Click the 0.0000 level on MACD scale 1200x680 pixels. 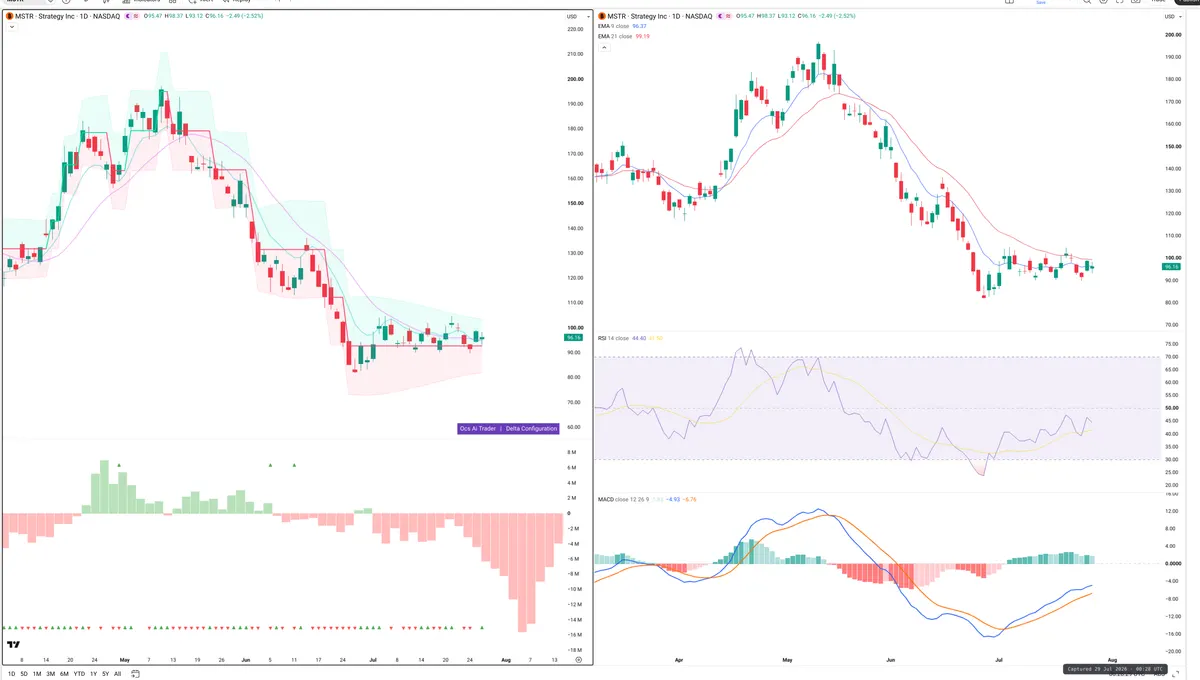click(x=1172, y=563)
